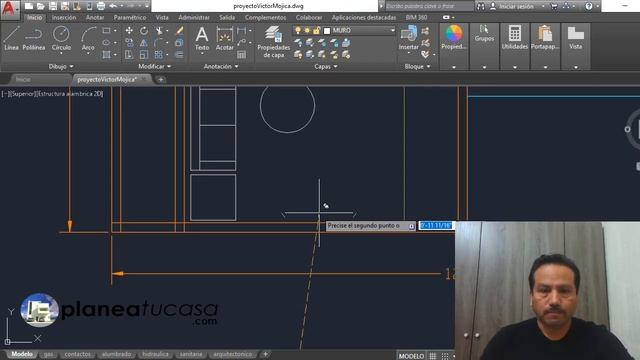Click the viewport label Estructura alámbrica 2D
This screenshot has width=640, height=360.
coord(70,94)
